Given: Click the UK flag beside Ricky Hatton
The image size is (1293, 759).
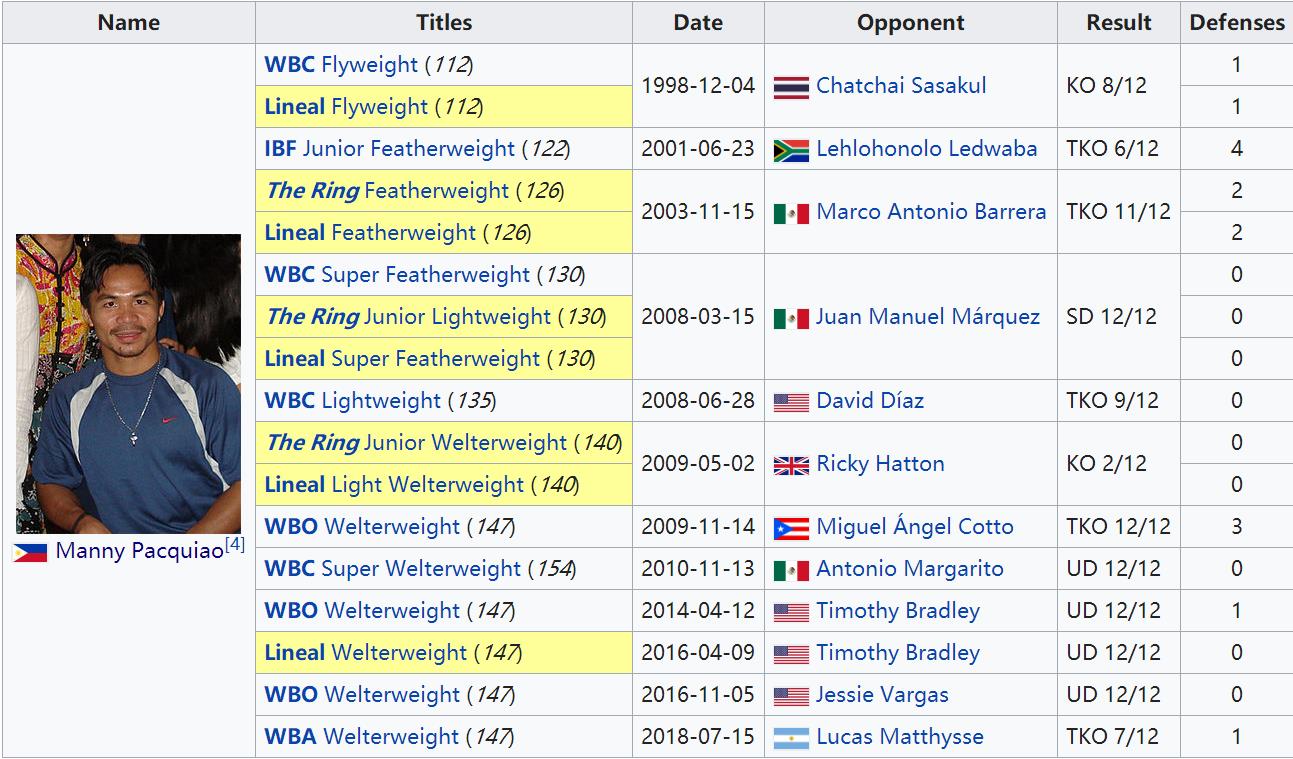Looking at the screenshot, I should 791,465.
